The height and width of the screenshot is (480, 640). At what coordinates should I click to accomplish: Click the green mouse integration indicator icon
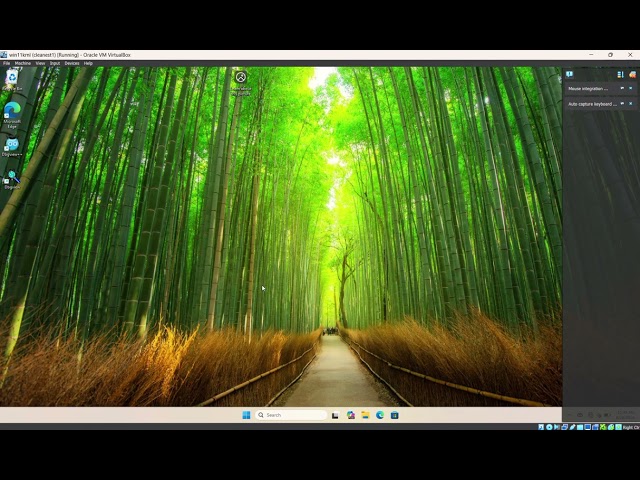(611, 427)
